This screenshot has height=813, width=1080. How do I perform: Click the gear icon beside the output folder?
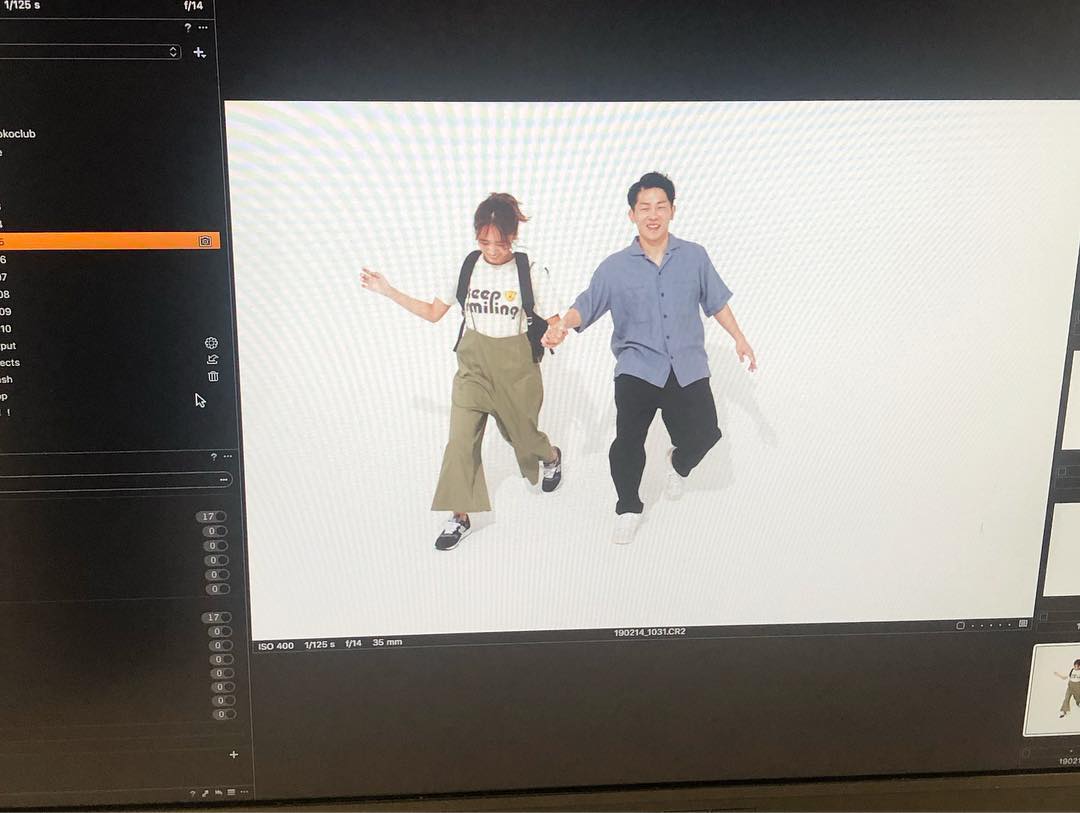211,343
